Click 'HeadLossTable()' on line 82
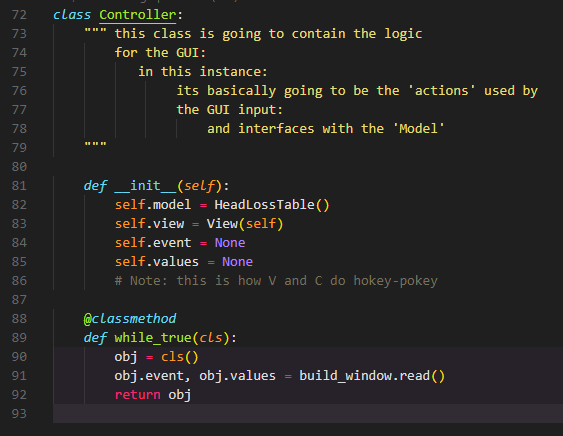 click(x=272, y=205)
